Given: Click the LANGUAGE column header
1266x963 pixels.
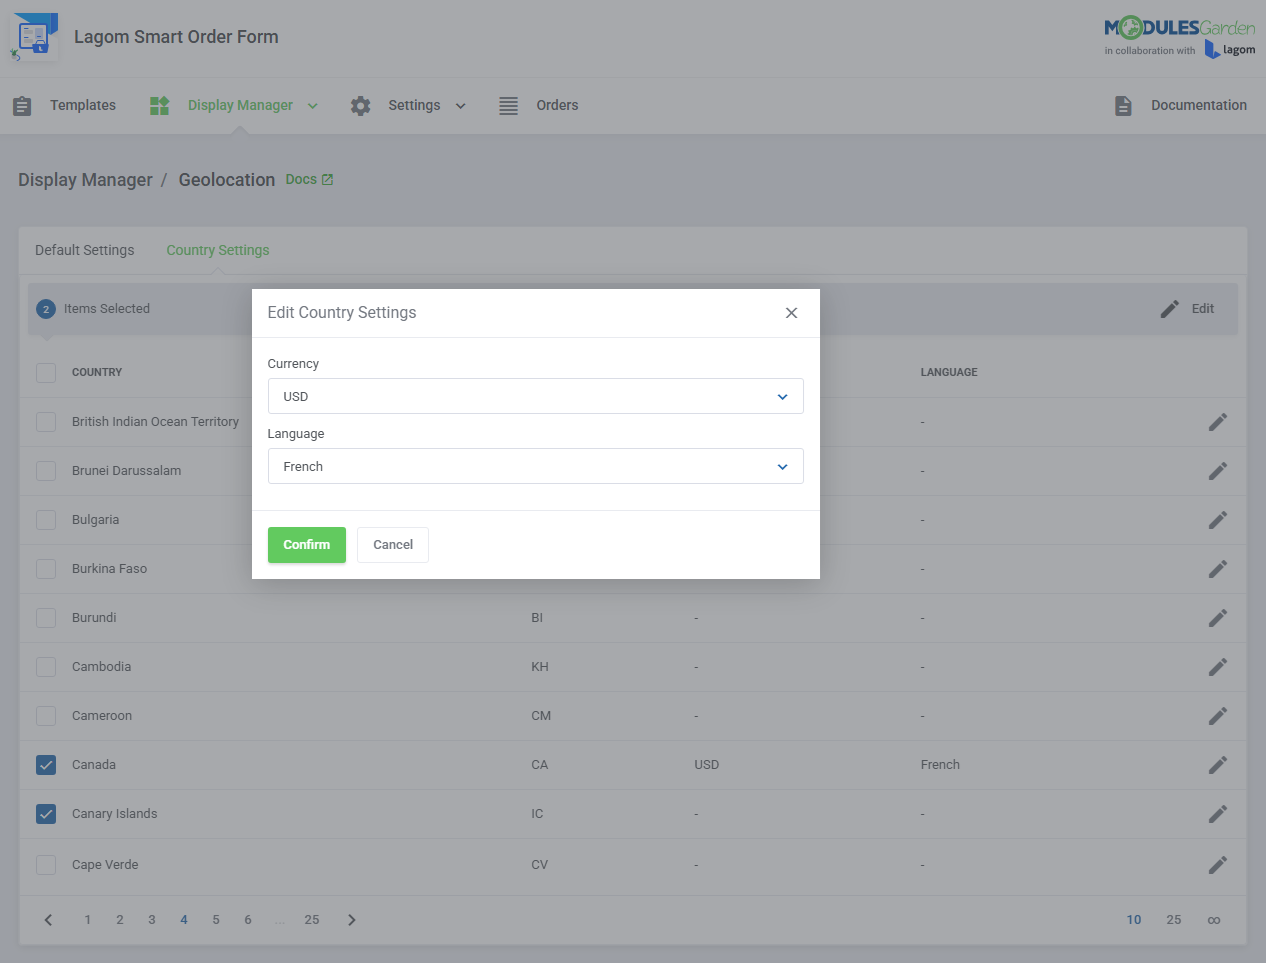Looking at the screenshot, I should pyautogui.click(x=949, y=372).
